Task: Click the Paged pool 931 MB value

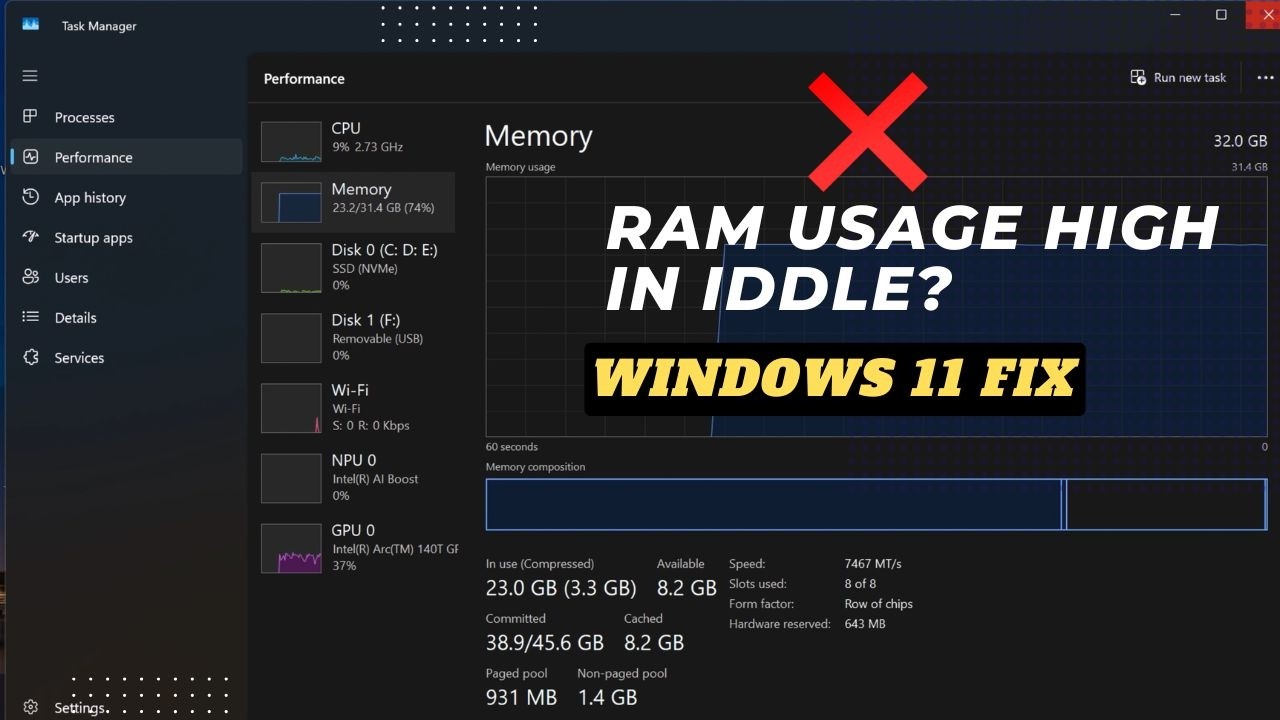Action: click(x=521, y=697)
